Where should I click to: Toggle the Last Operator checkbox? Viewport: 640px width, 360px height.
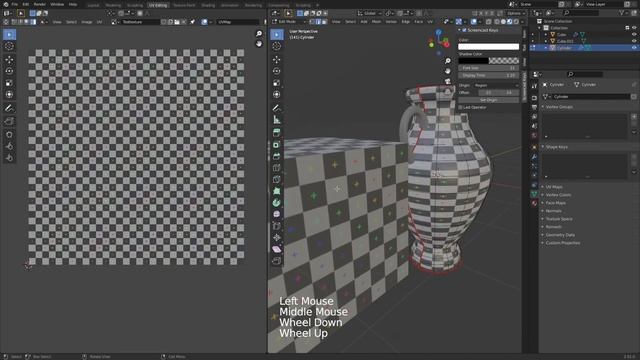click(460, 107)
